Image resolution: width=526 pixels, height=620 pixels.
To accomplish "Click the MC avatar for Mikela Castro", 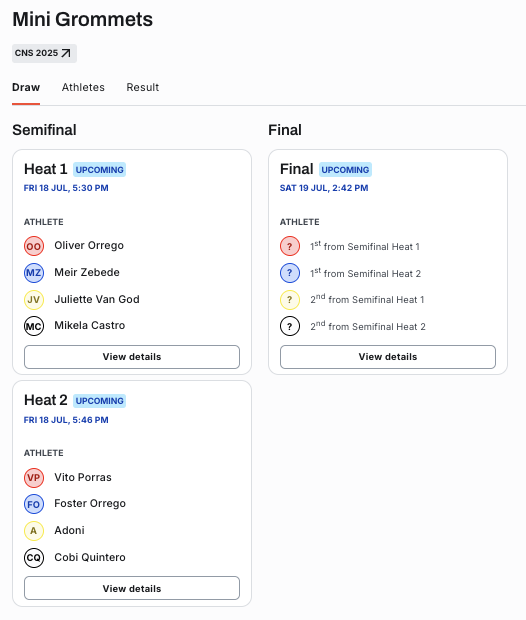I will [34, 326].
